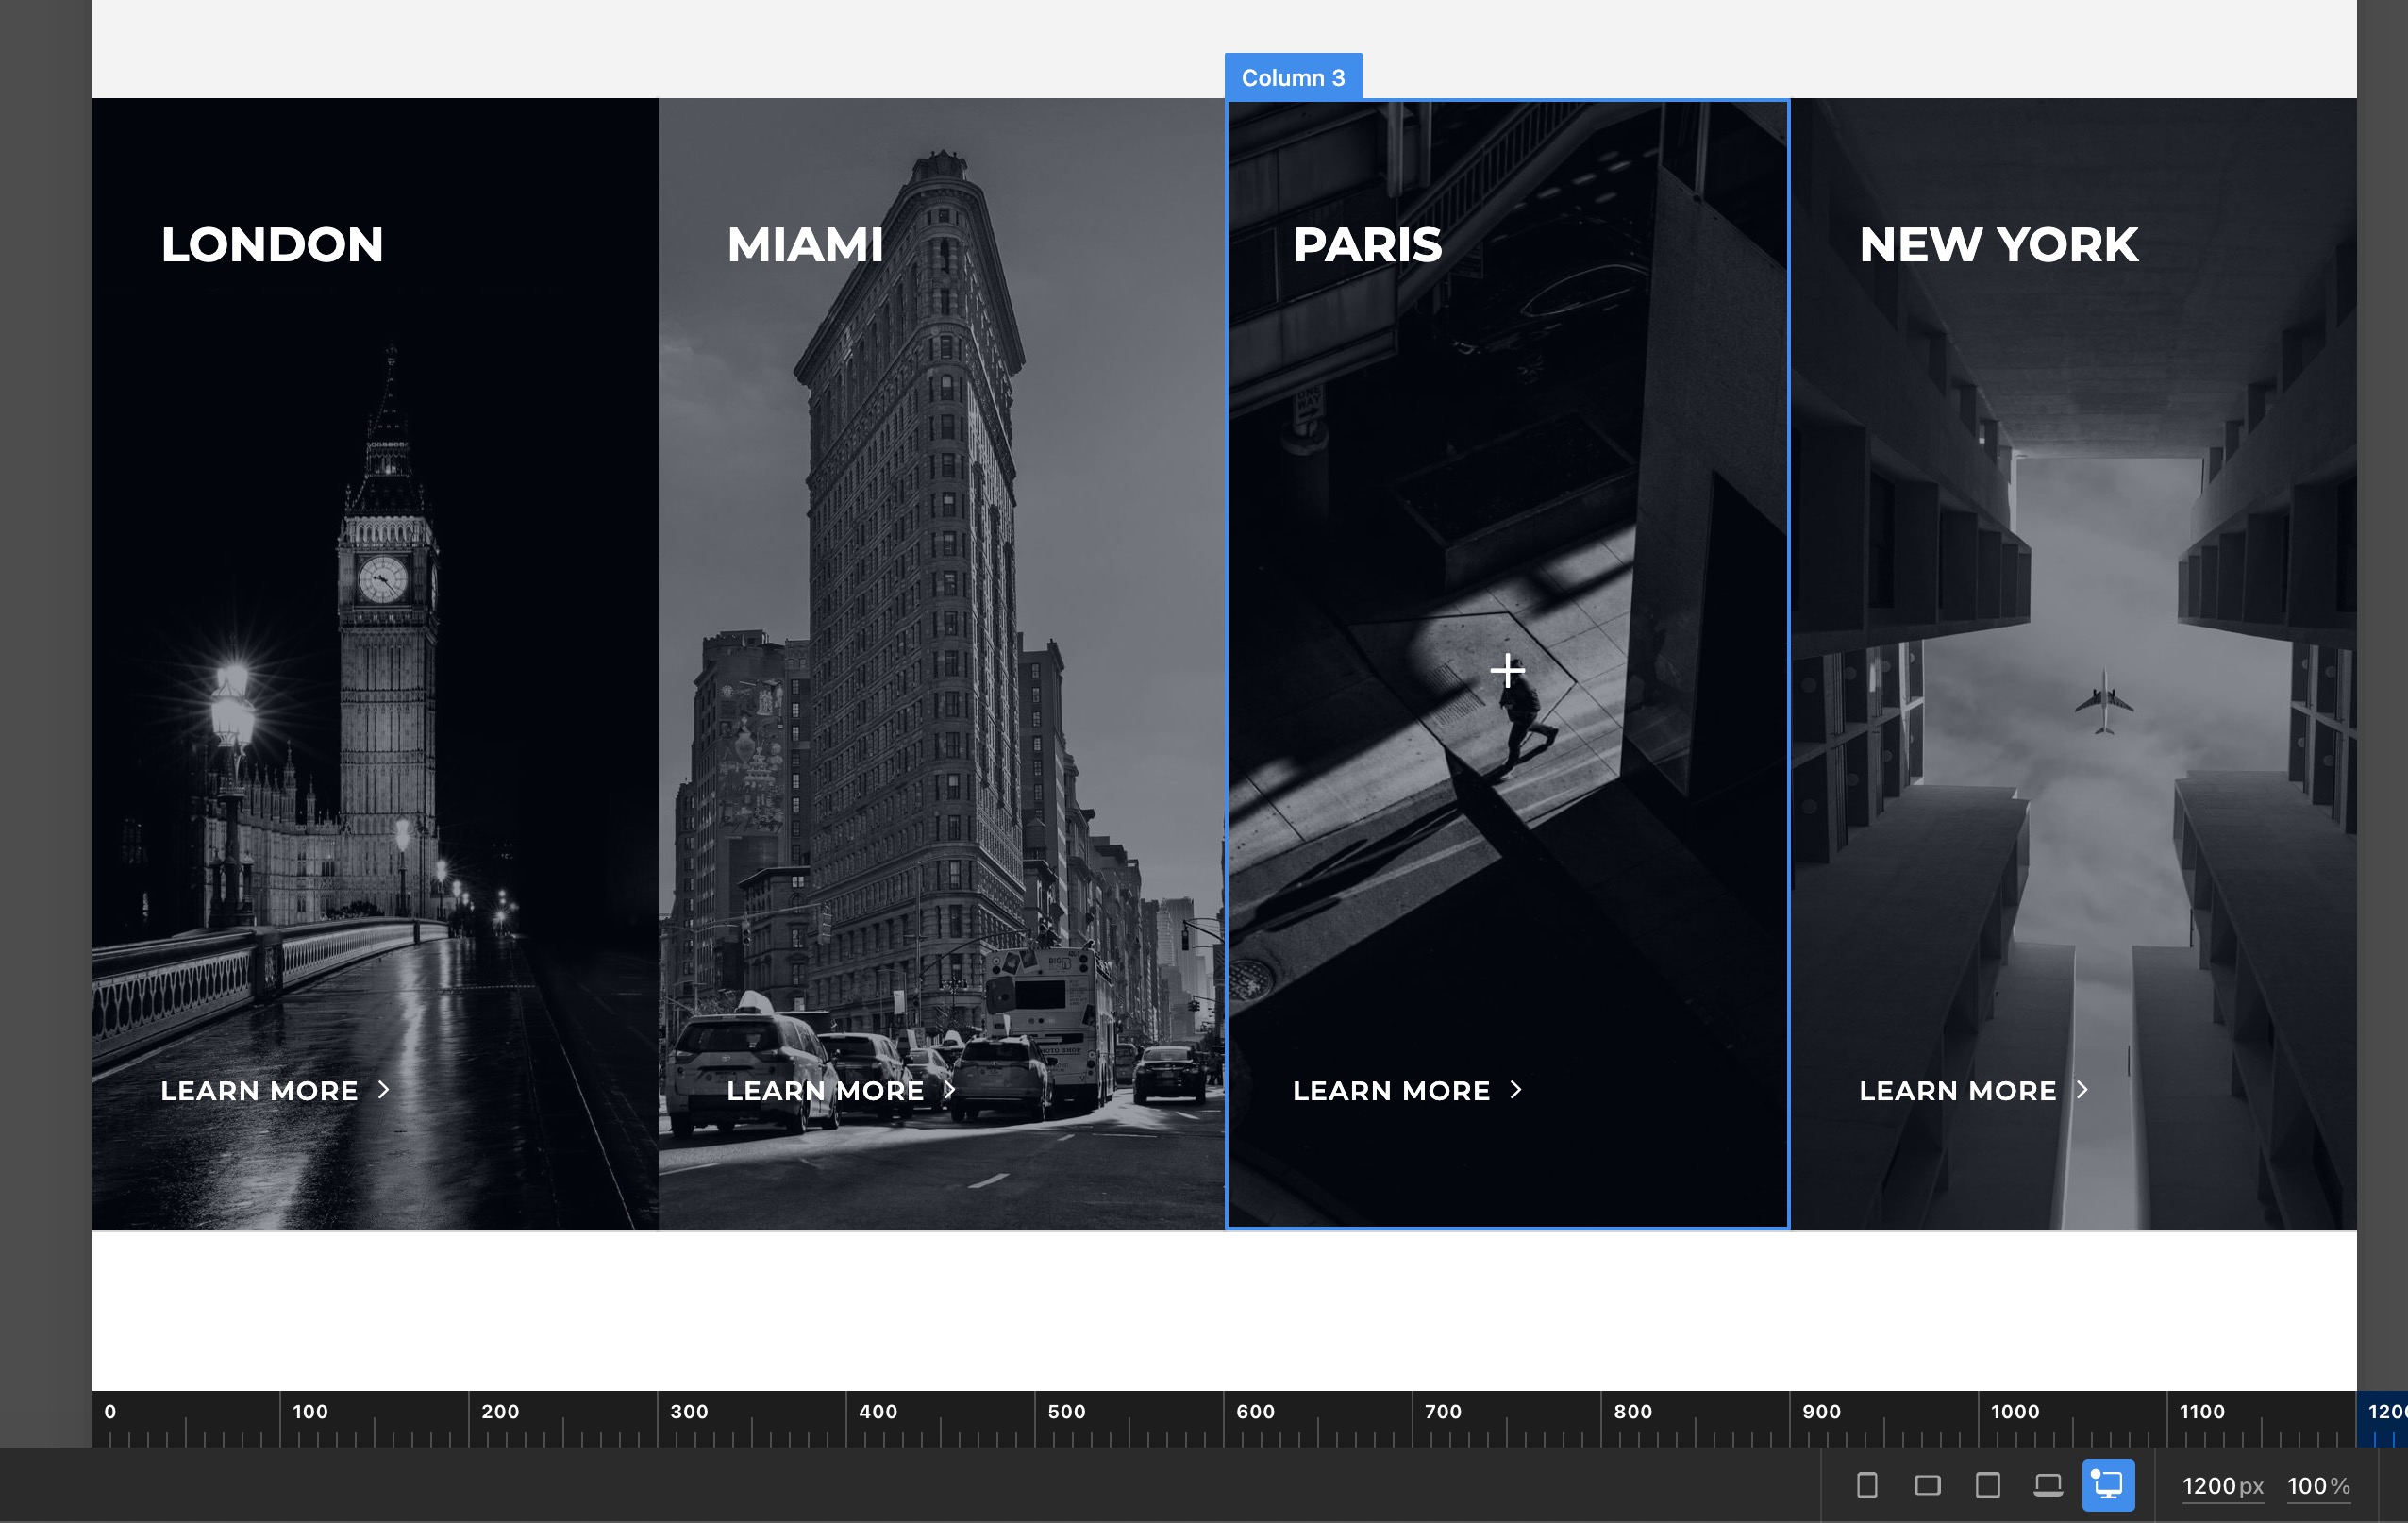The image size is (2408, 1523).
Task: Click arrow beside Miami Learn More
Action: tap(950, 1090)
